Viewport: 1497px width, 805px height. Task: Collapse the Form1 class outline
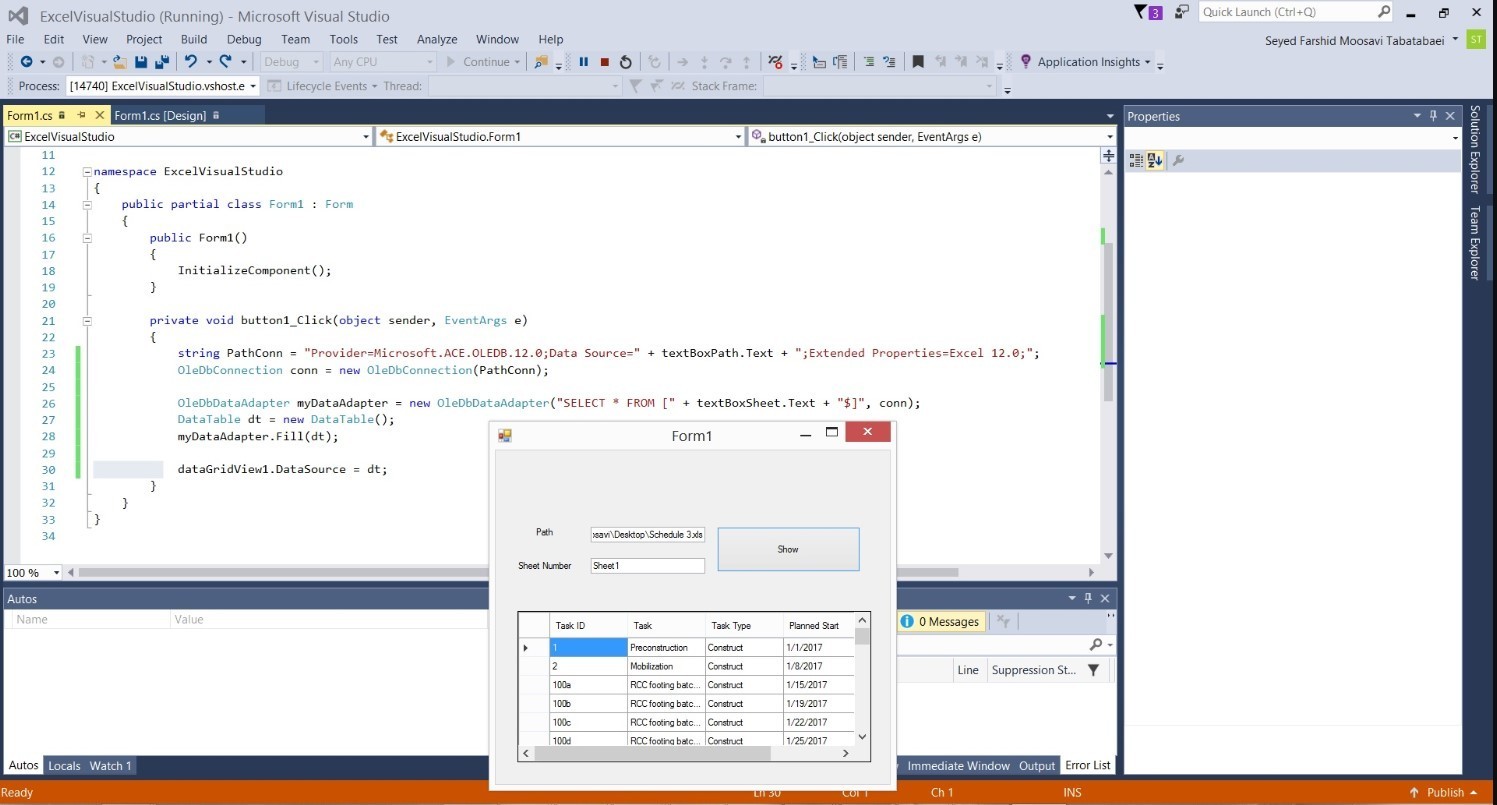click(87, 204)
